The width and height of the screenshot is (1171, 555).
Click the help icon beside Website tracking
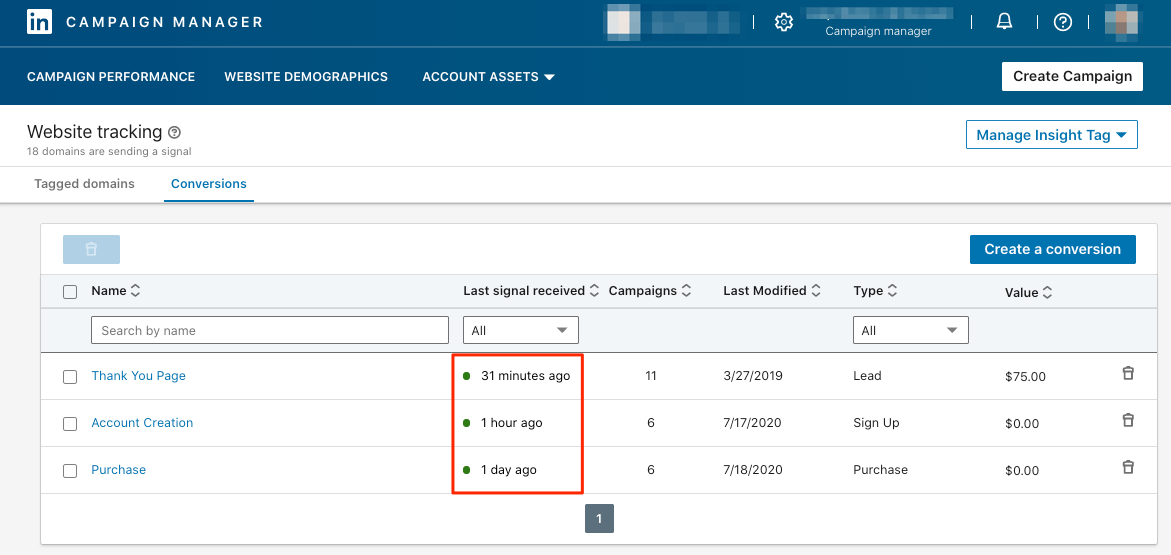[175, 132]
